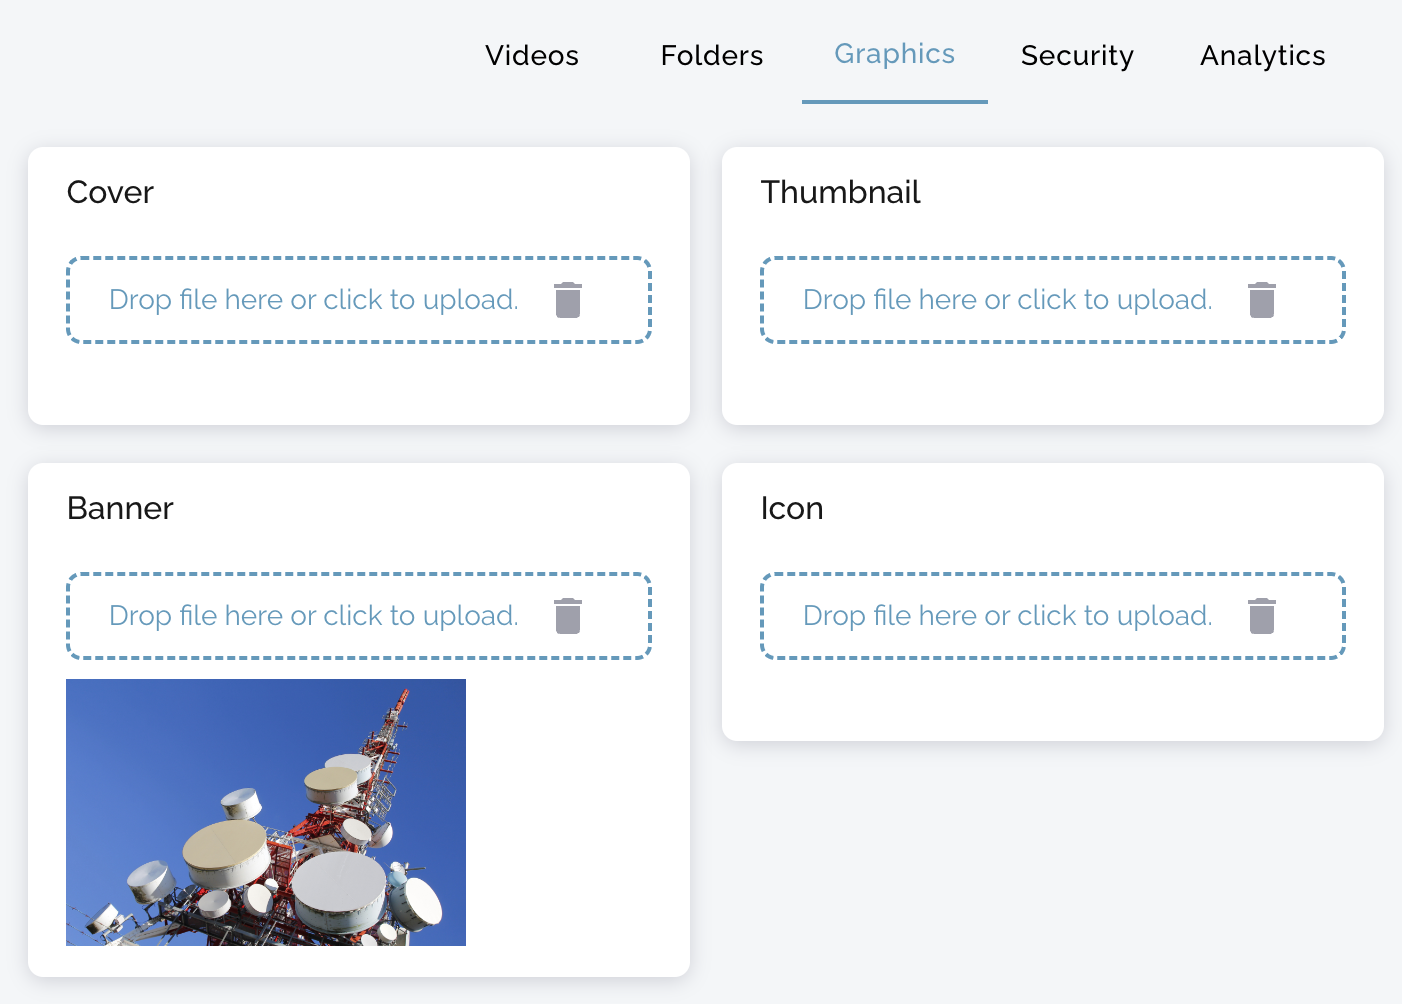This screenshot has width=1402, height=1004.
Task: Remove the Banner image with trash icon
Action: click(568, 616)
